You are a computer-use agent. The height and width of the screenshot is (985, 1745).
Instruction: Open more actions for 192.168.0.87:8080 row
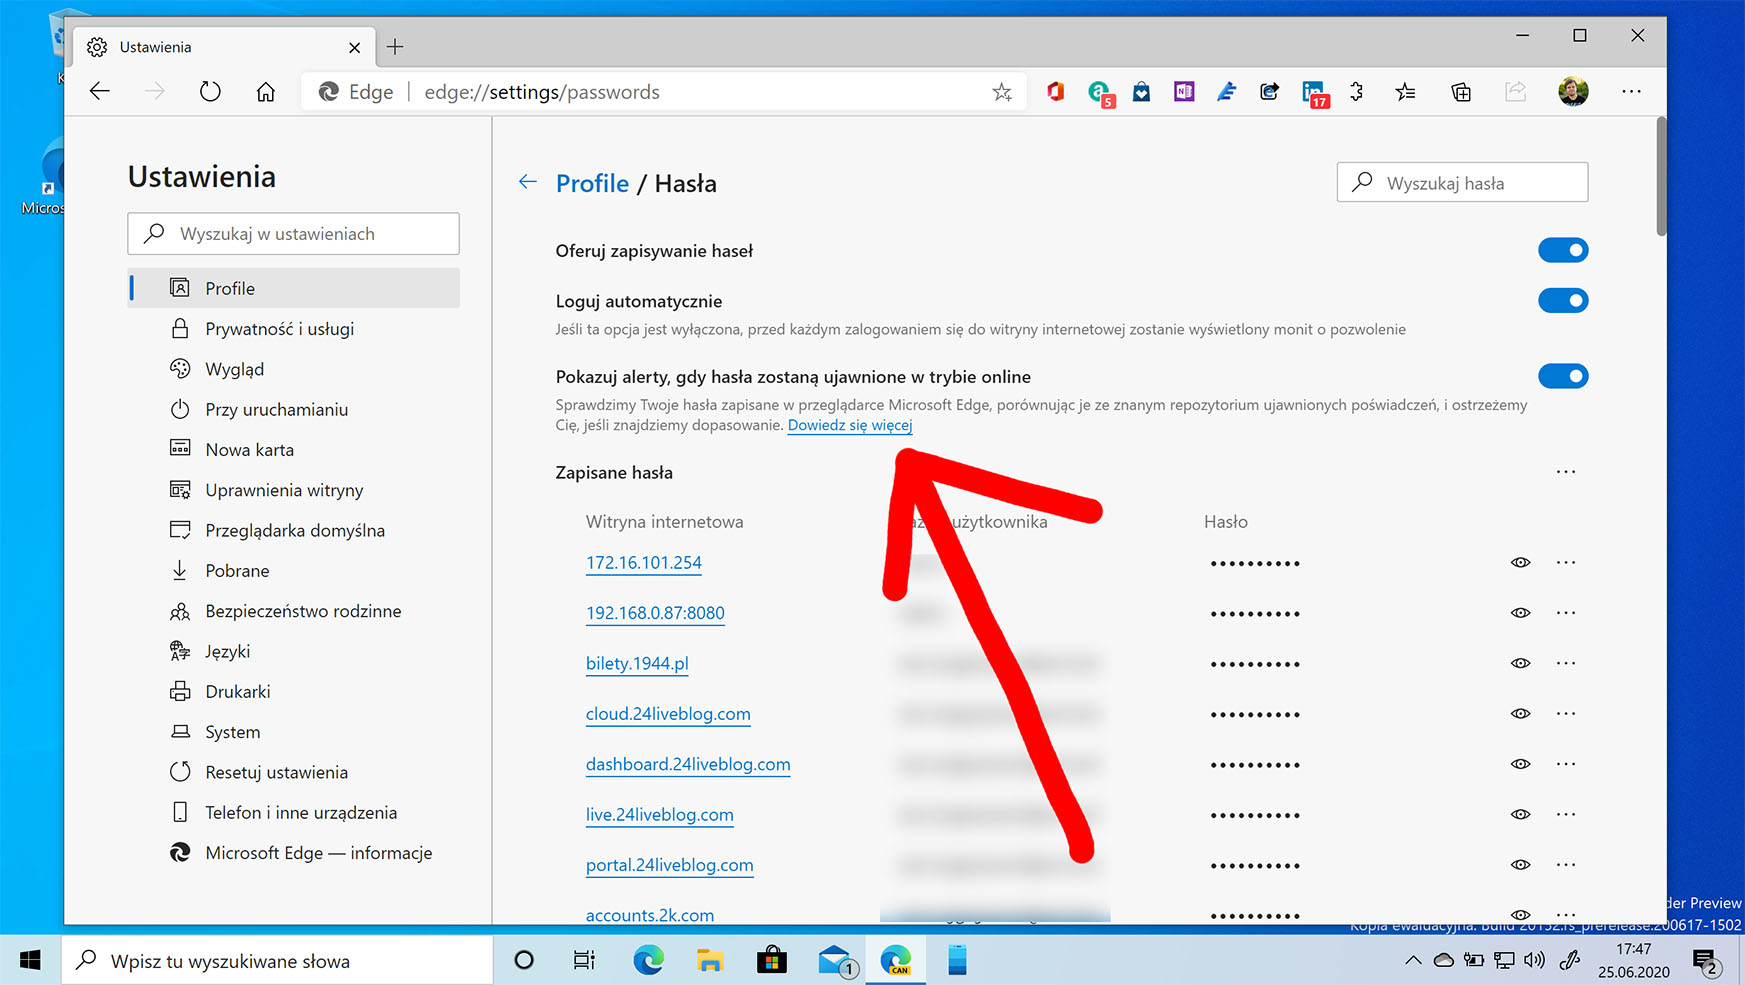(x=1566, y=613)
